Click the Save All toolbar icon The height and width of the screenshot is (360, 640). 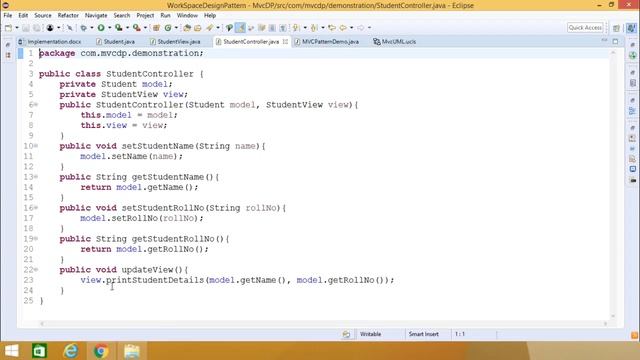(x=36, y=28)
